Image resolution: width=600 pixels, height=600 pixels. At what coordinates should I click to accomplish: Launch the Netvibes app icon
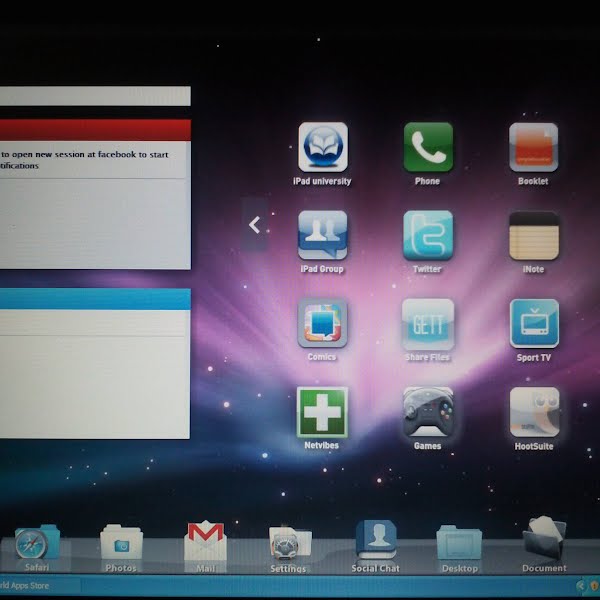coord(322,412)
